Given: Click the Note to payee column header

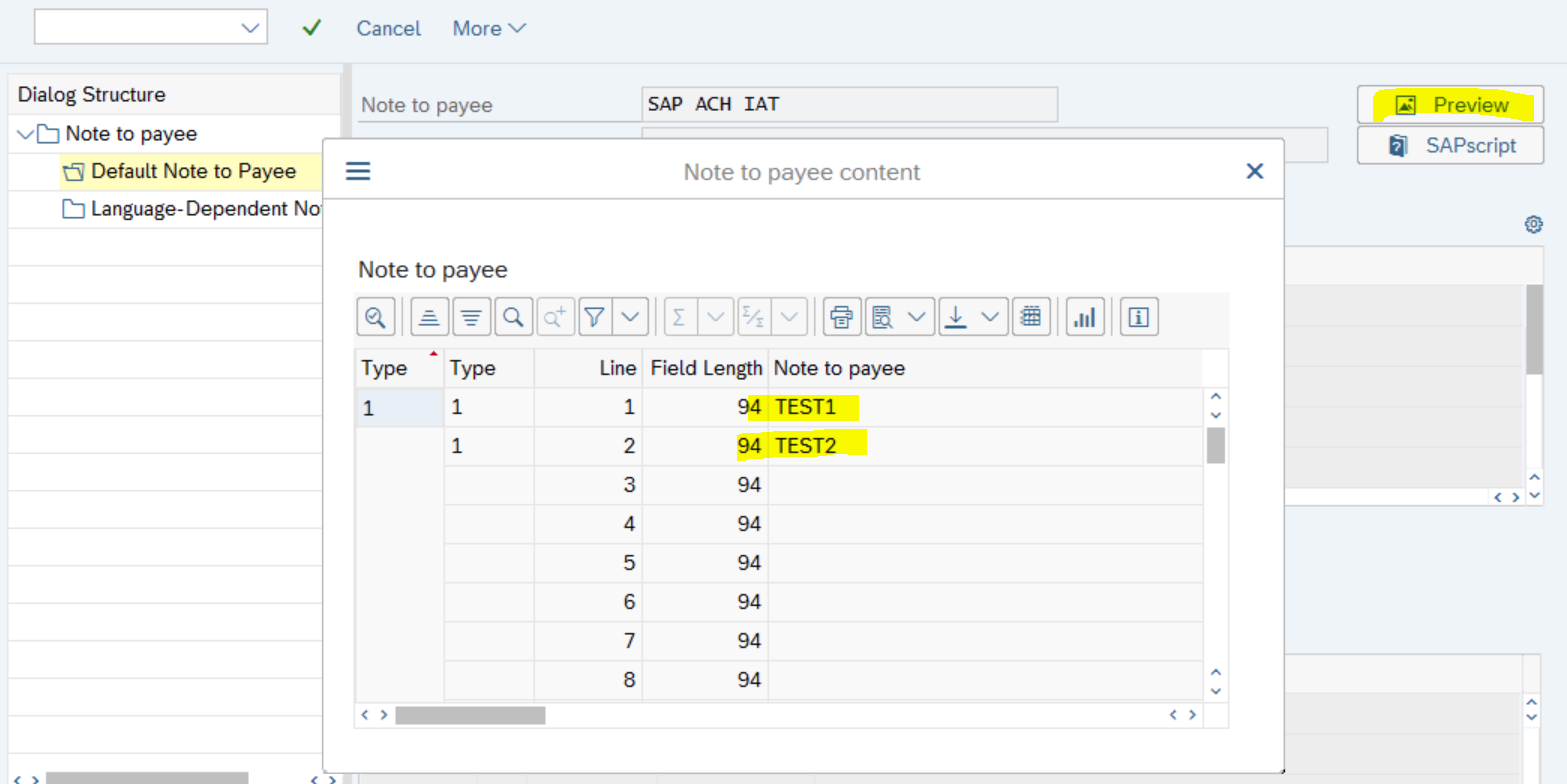Looking at the screenshot, I should pos(985,368).
